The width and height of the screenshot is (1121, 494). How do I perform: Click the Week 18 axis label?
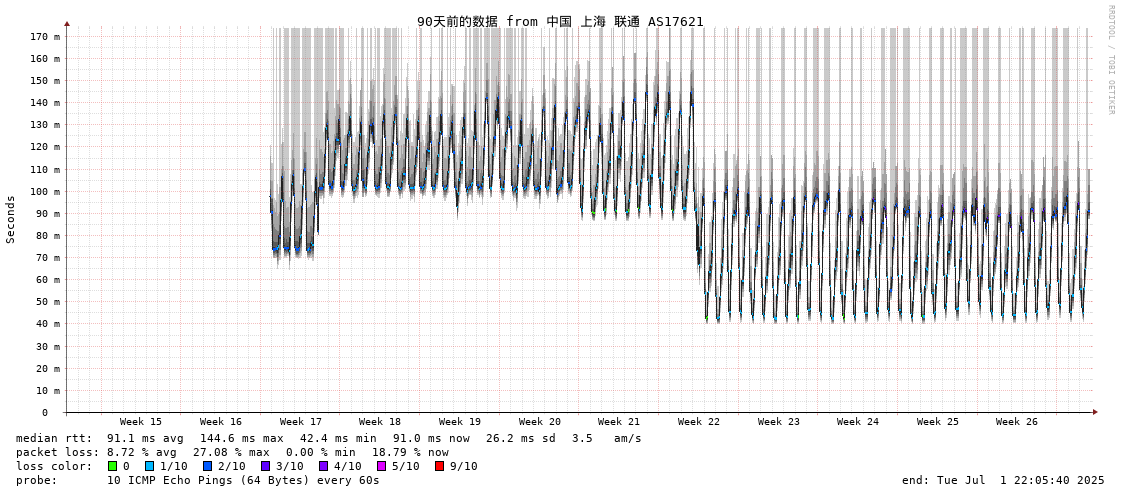pos(380,422)
